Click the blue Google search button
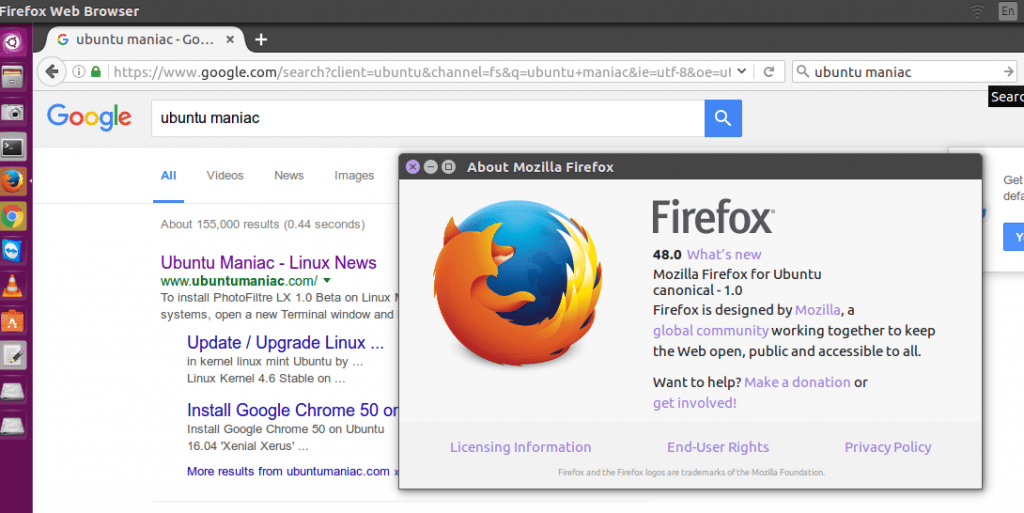Image resolution: width=1024 pixels, height=513 pixels. tap(723, 118)
